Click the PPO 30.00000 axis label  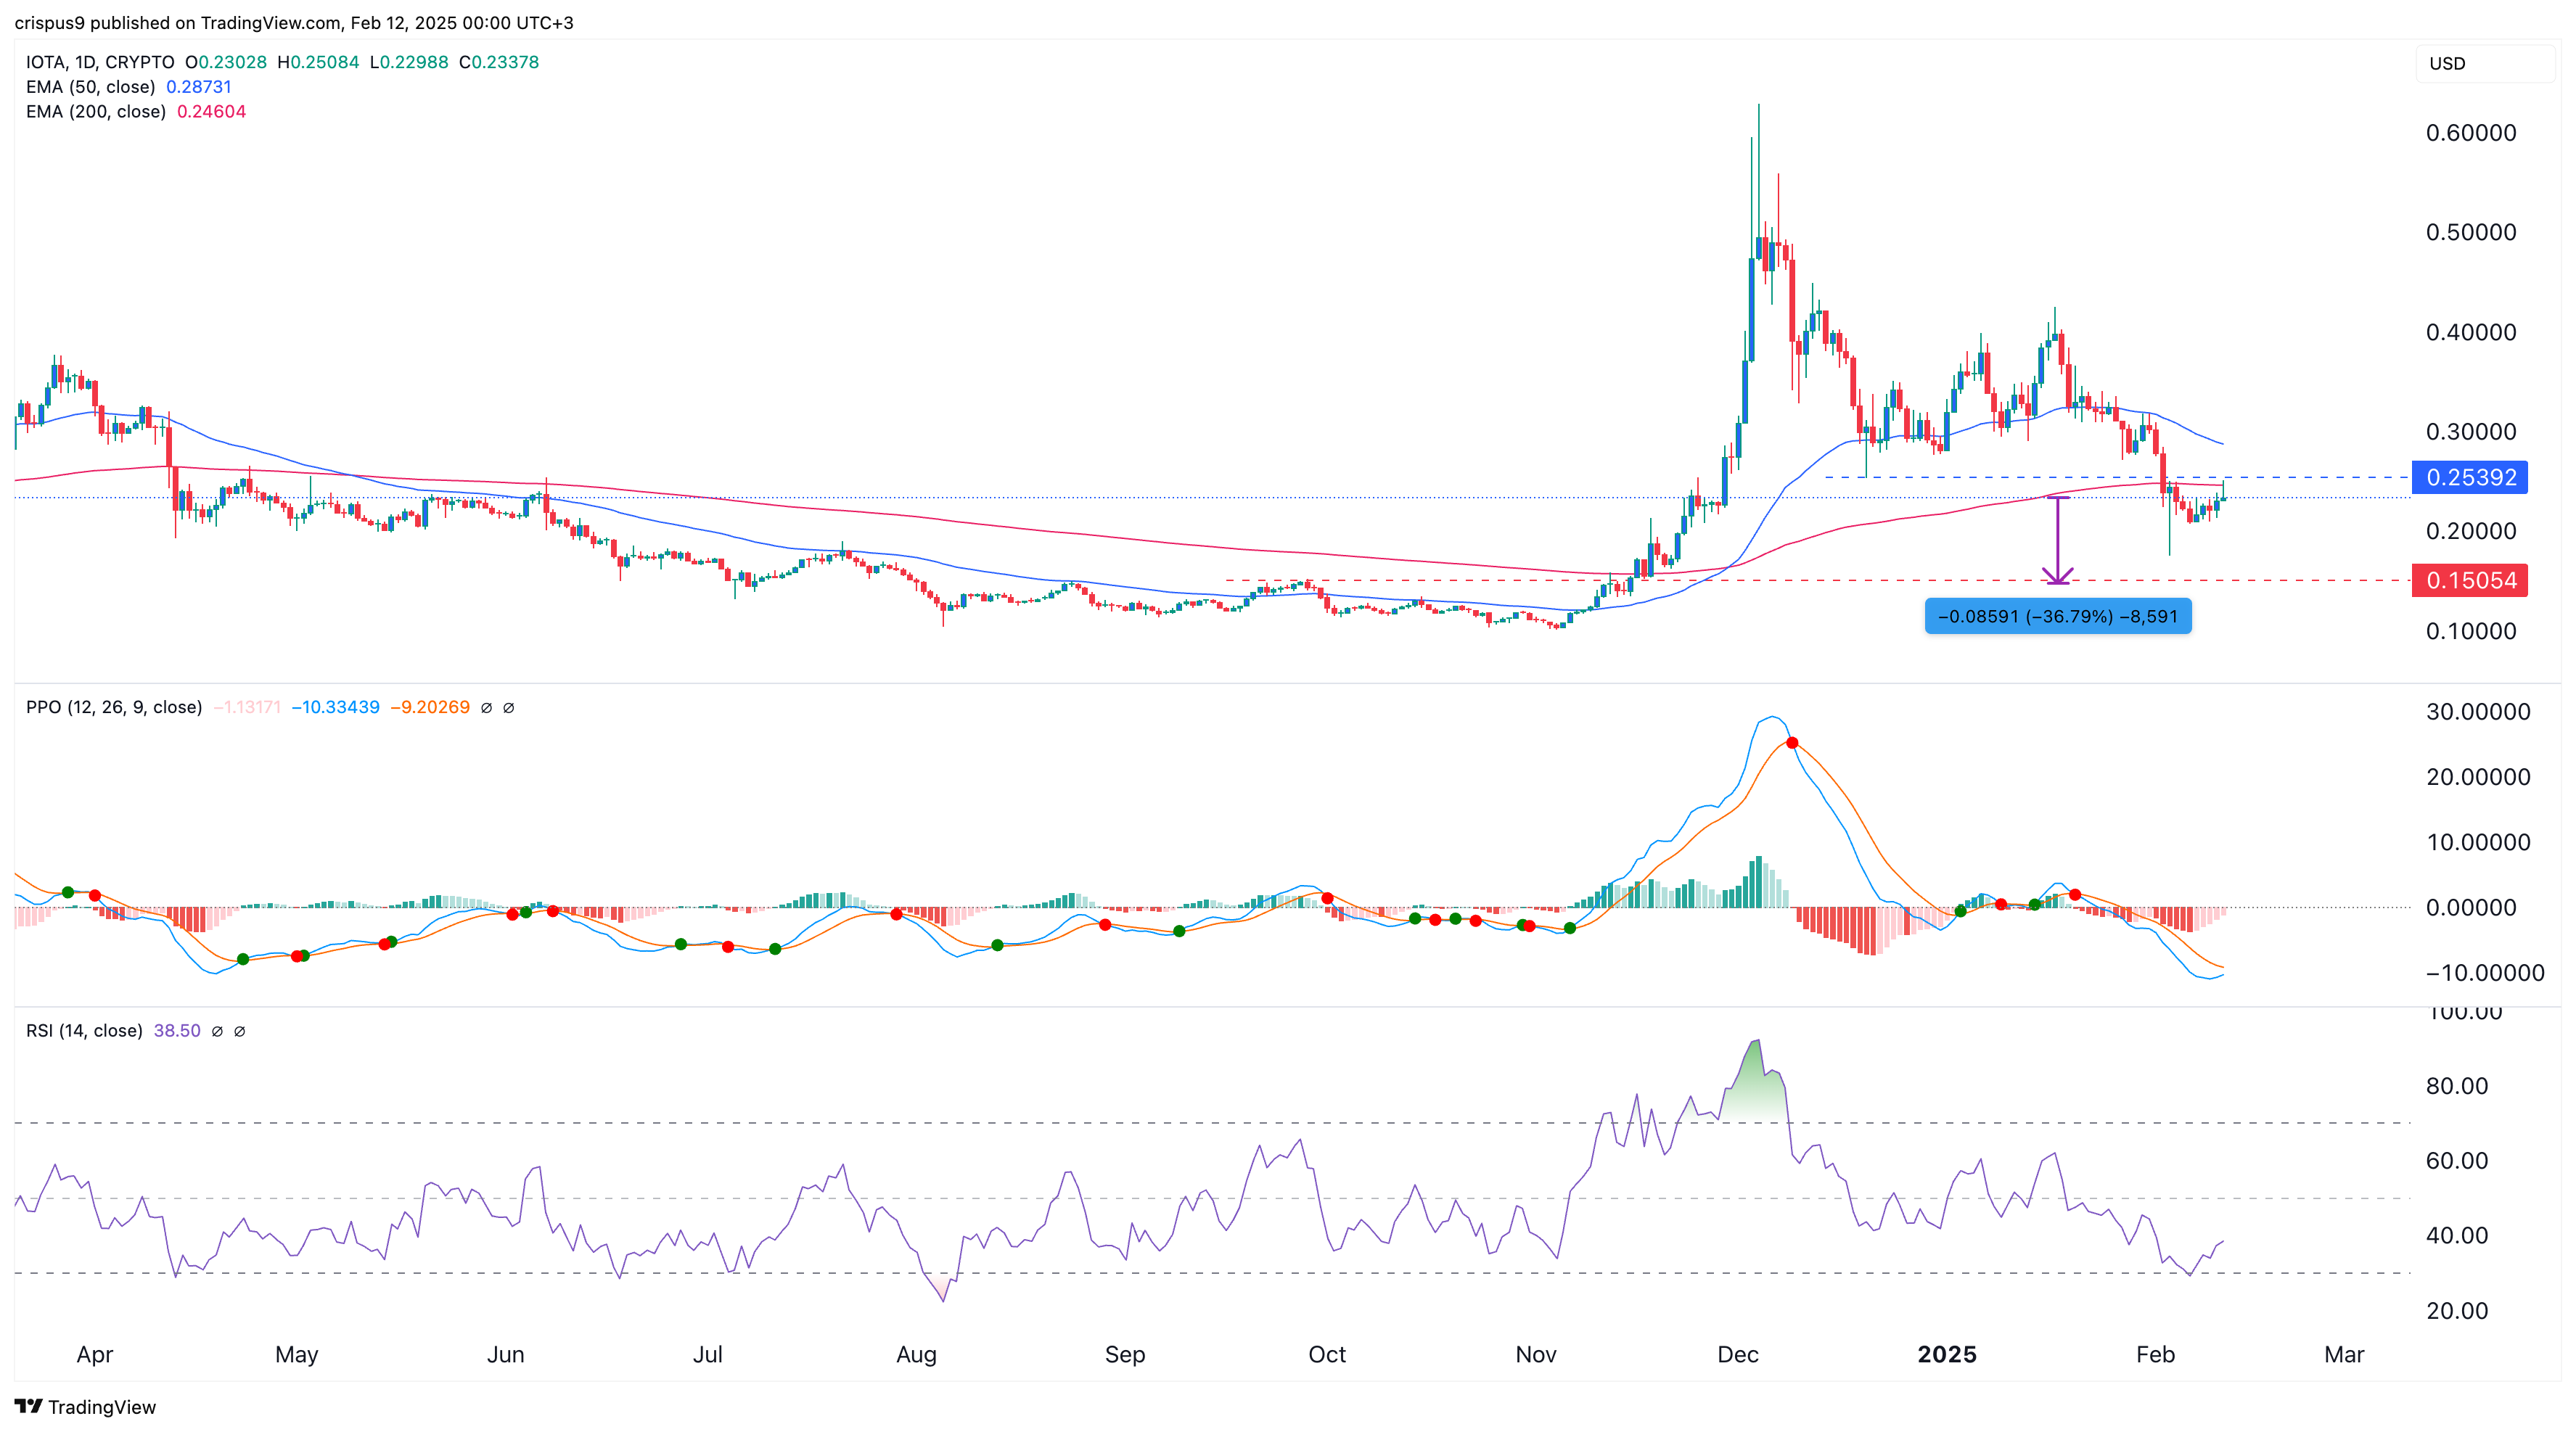point(2478,712)
